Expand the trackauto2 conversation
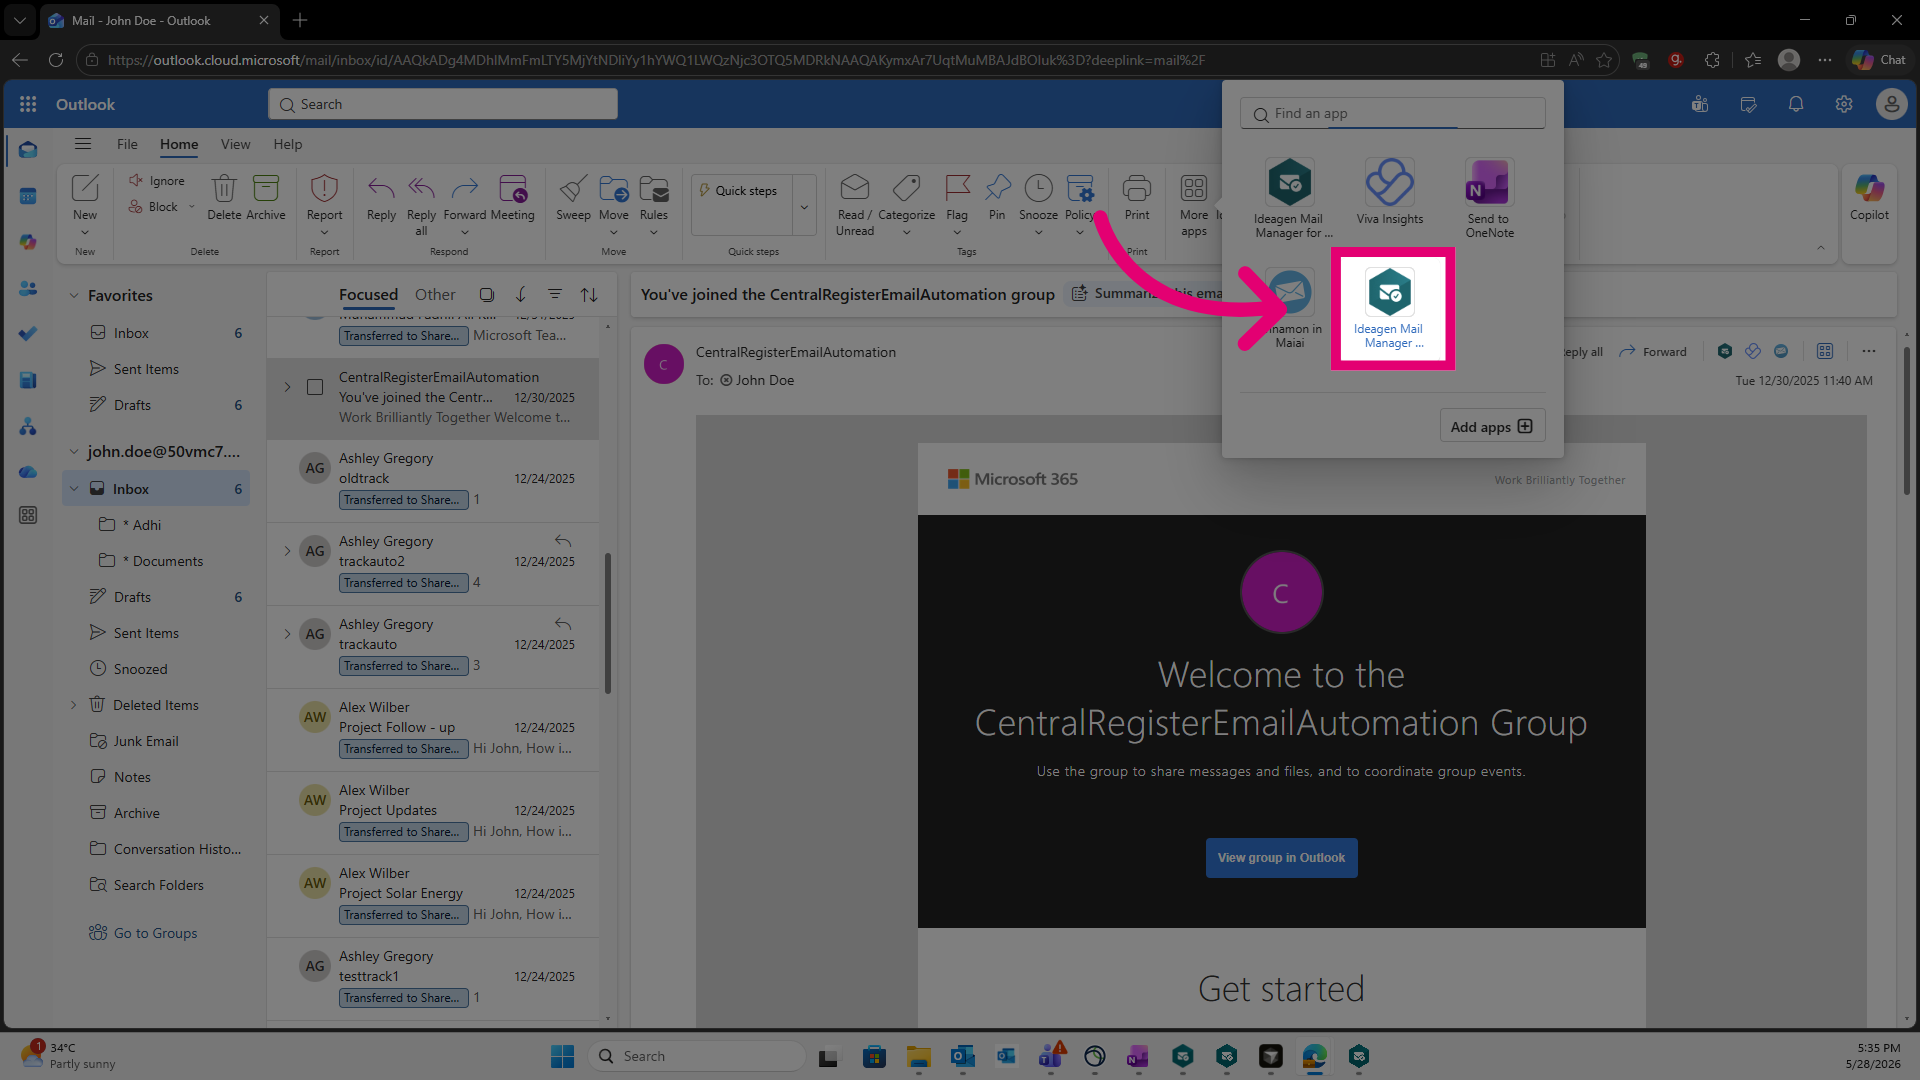 288,551
